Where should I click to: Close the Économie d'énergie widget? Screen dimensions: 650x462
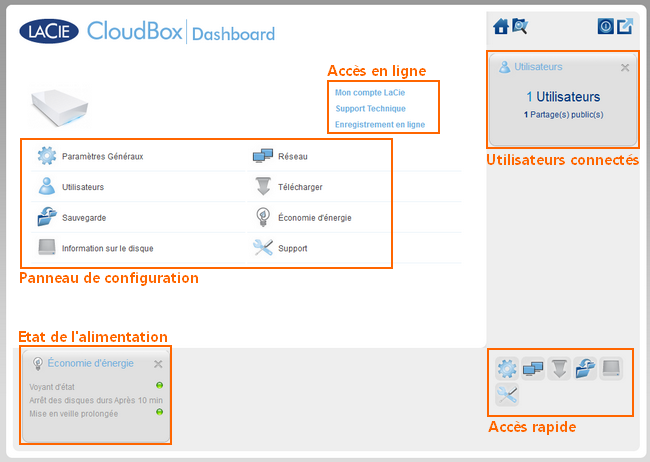[x=158, y=364]
